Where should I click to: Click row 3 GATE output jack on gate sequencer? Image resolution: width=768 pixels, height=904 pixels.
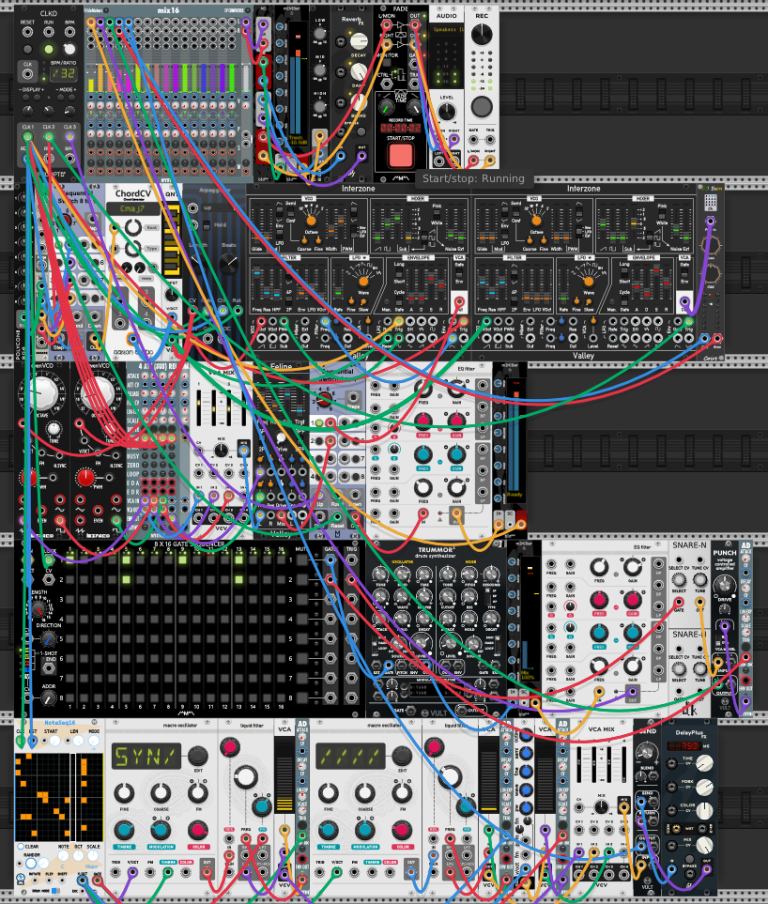[330, 600]
